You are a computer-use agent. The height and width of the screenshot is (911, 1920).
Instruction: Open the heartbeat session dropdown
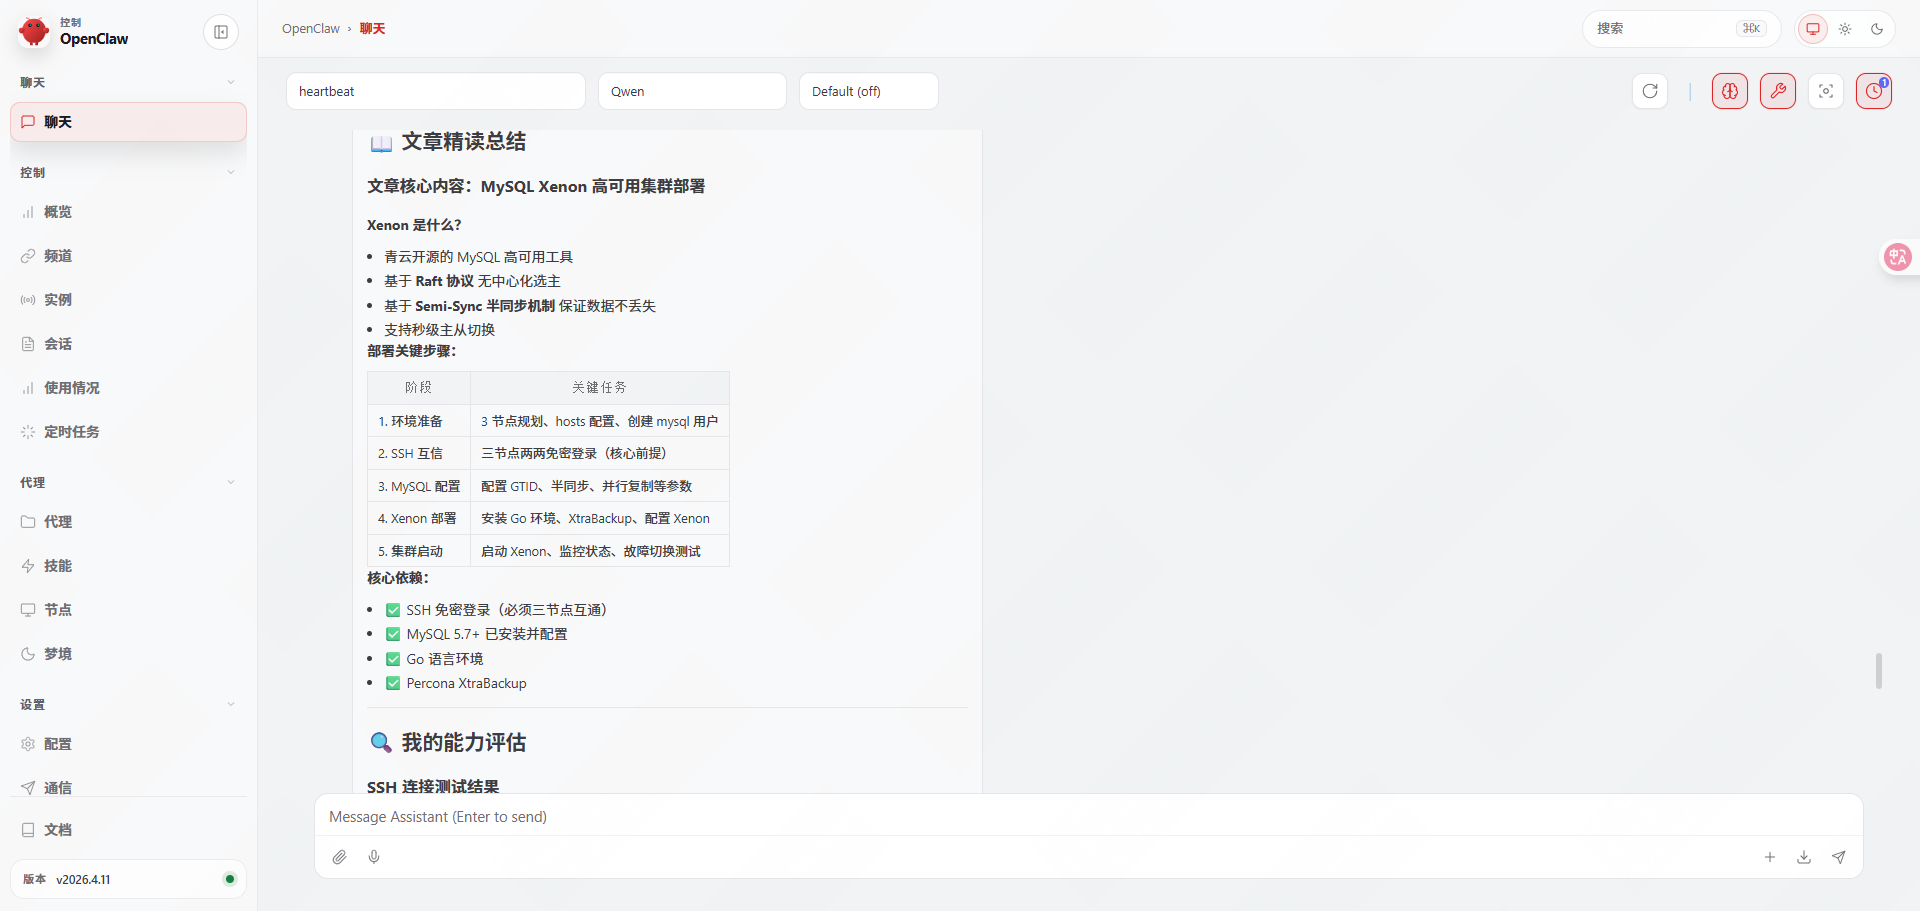point(436,91)
